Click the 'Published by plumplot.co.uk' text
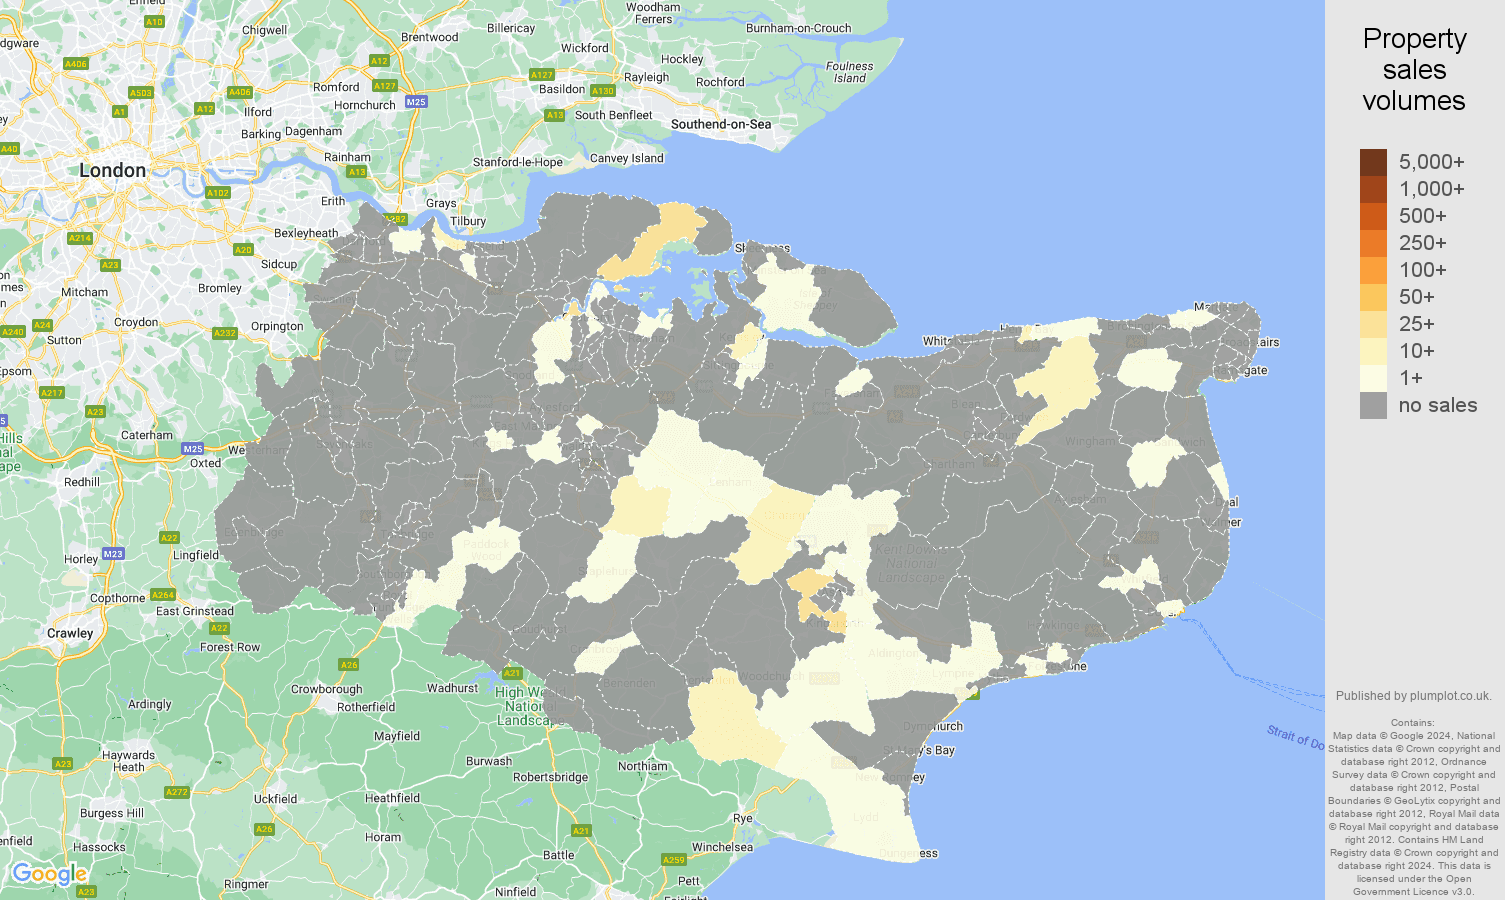Screen dimensions: 1505x900 1413,696
